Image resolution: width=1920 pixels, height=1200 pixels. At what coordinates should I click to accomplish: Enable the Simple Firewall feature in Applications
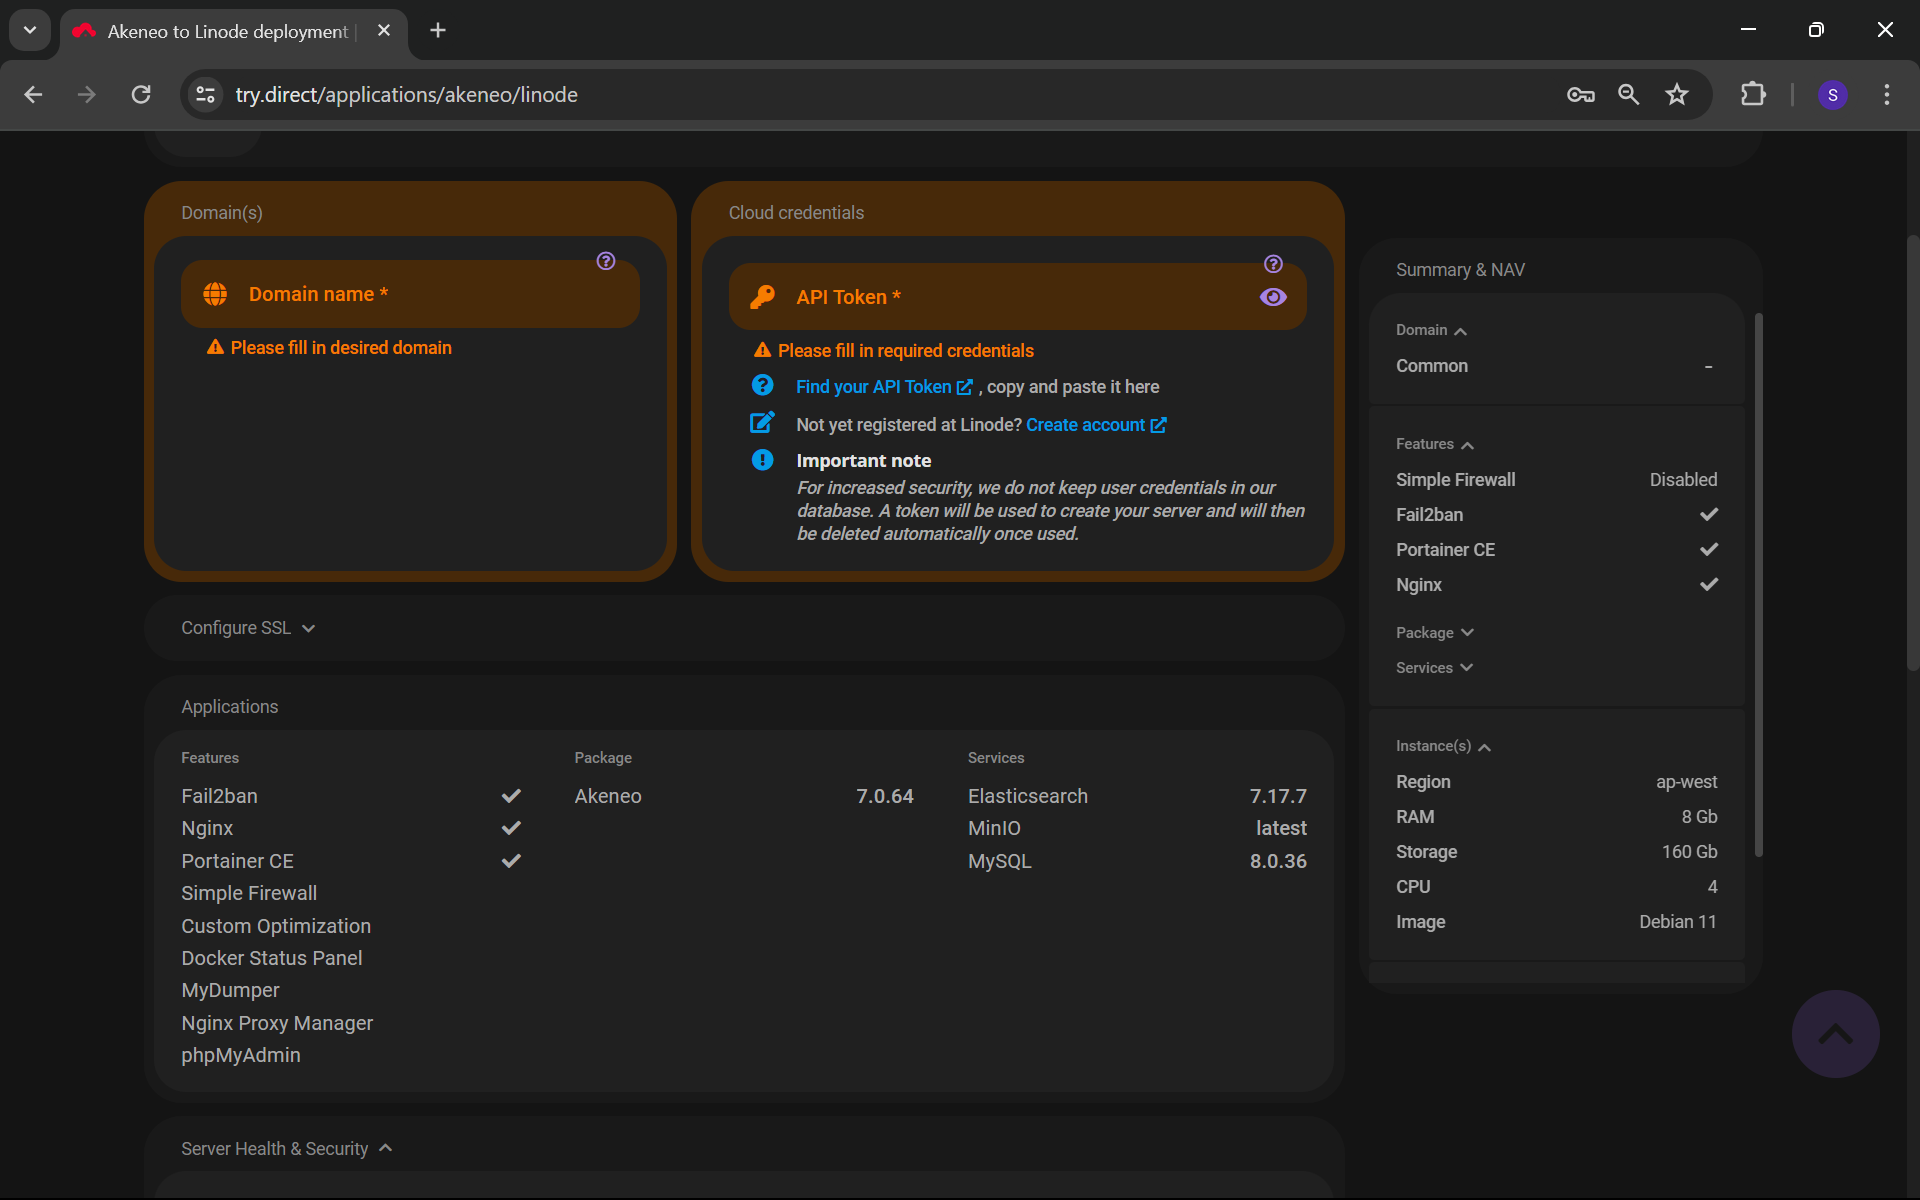click(x=249, y=893)
